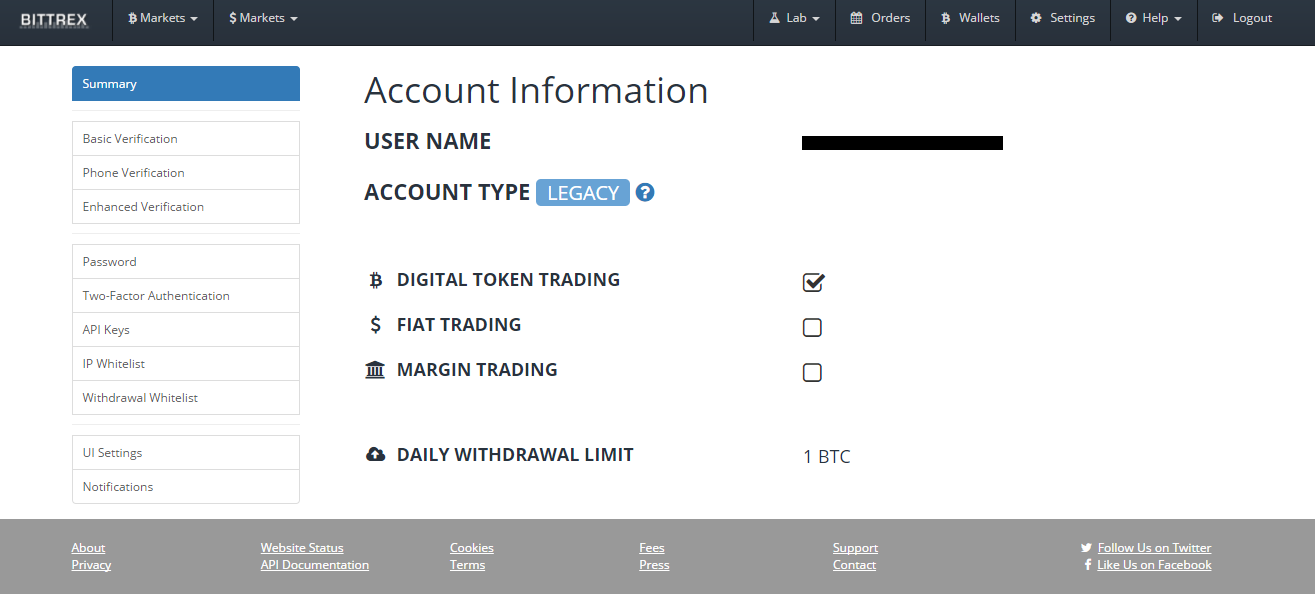Log out using the Logout item
The height and width of the screenshot is (594, 1315).
coord(1242,18)
